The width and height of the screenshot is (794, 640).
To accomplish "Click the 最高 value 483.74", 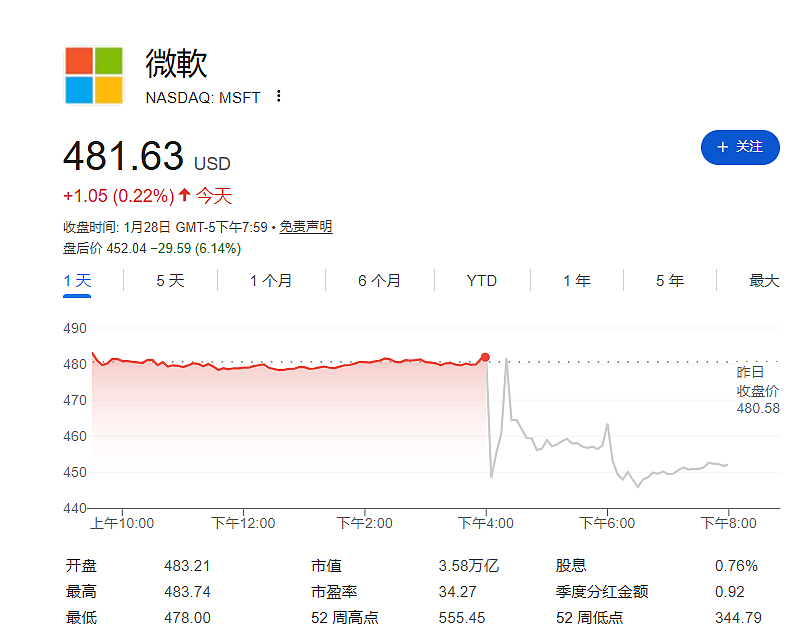I will [x=187, y=591].
